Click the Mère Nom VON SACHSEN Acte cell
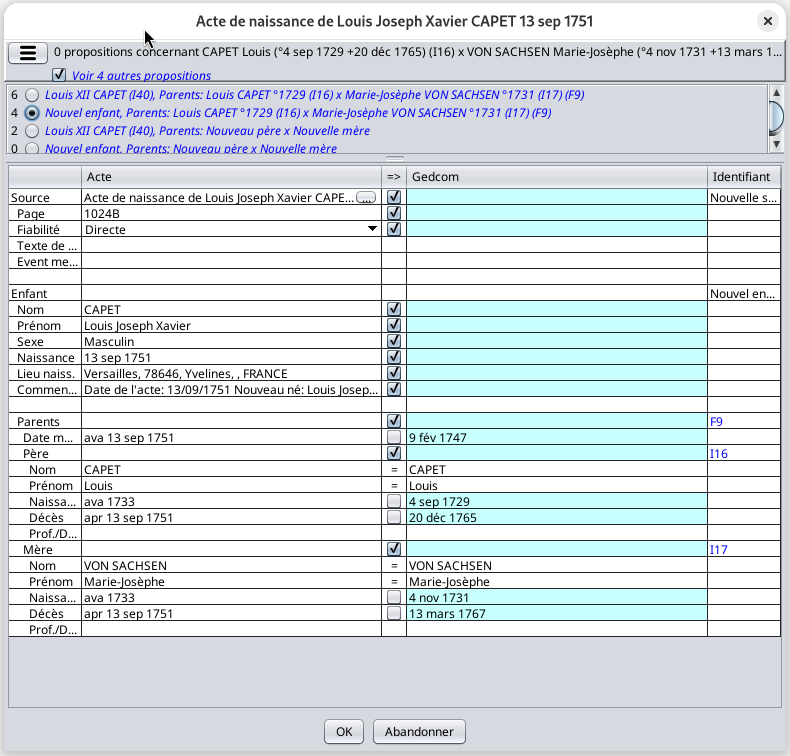Image resolution: width=790 pixels, height=756 pixels. coord(231,566)
